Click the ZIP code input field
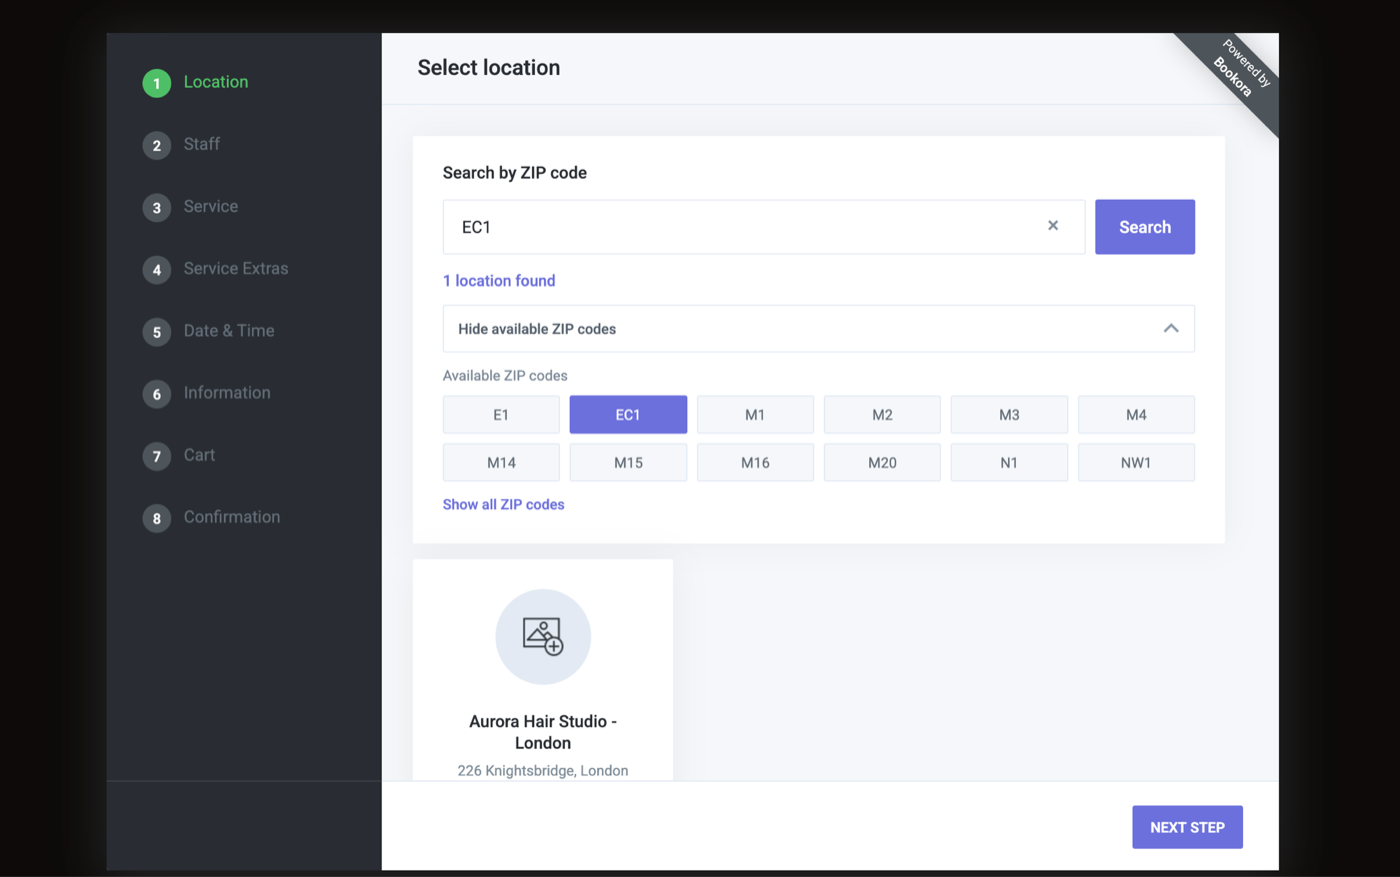 pos(764,227)
